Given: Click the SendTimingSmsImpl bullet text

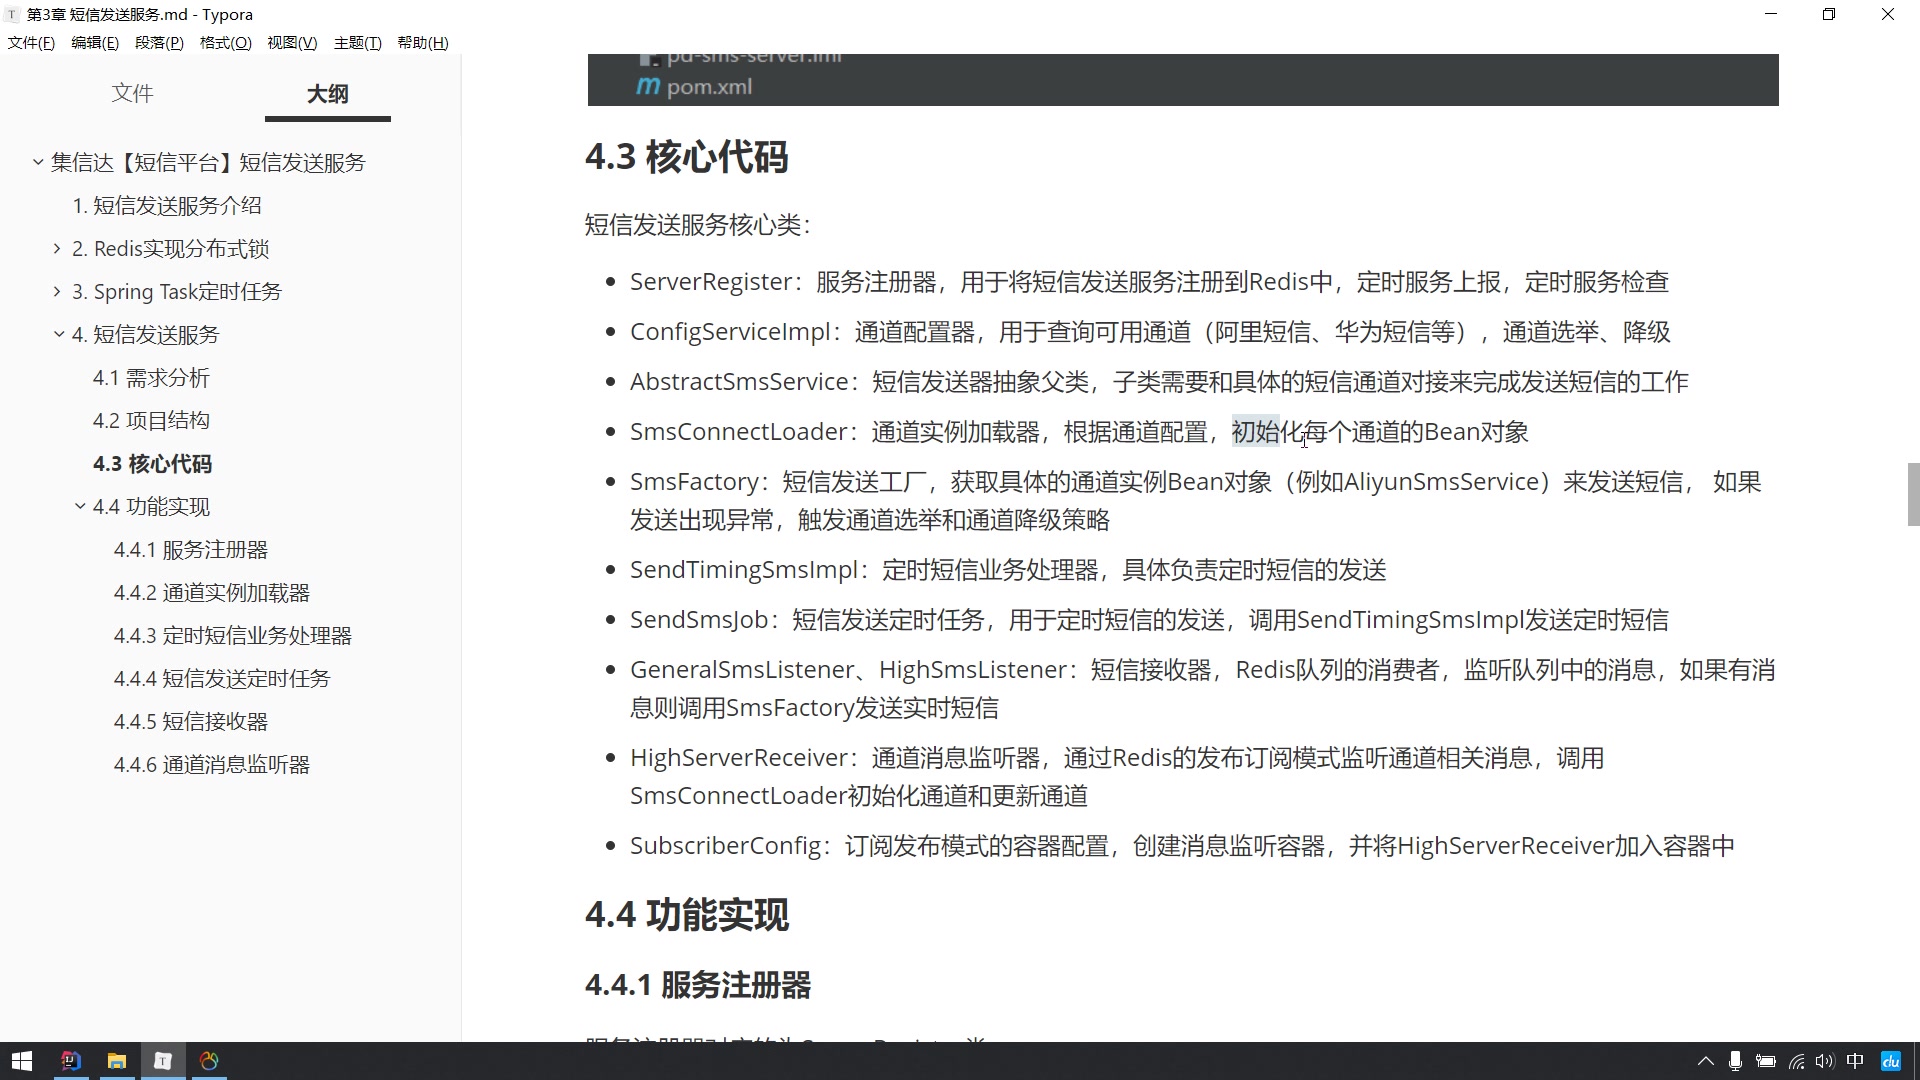Looking at the screenshot, I should tap(1008, 570).
